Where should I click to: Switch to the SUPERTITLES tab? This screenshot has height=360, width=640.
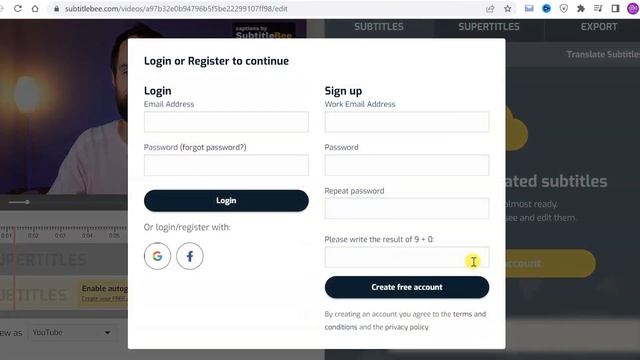pyautogui.click(x=489, y=27)
